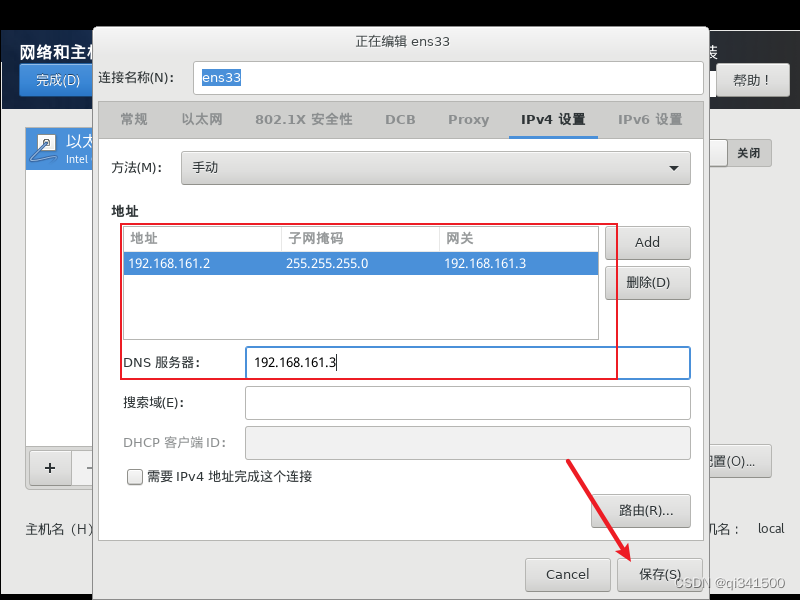Click the DNS 服务器 input field
Screen dimensions: 800x600
(468, 363)
